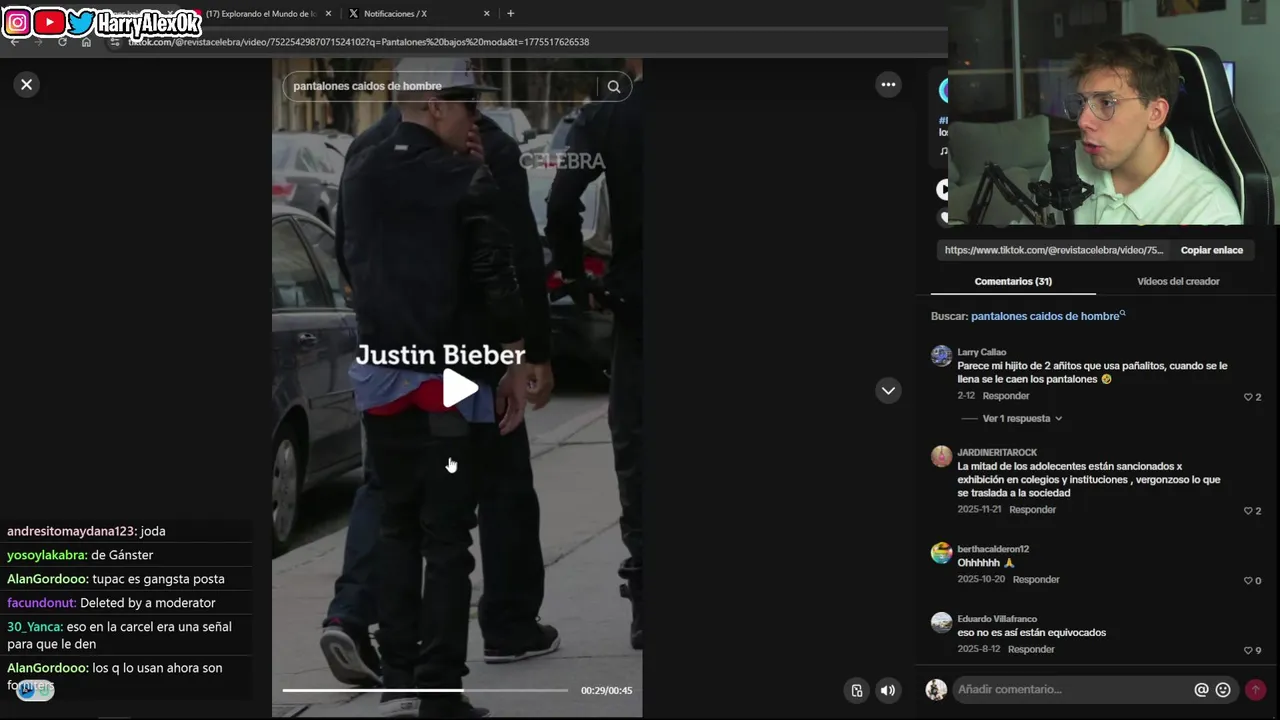Reply to berthacalderon12's comment
The height and width of the screenshot is (720, 1280).
[1036, 580]
